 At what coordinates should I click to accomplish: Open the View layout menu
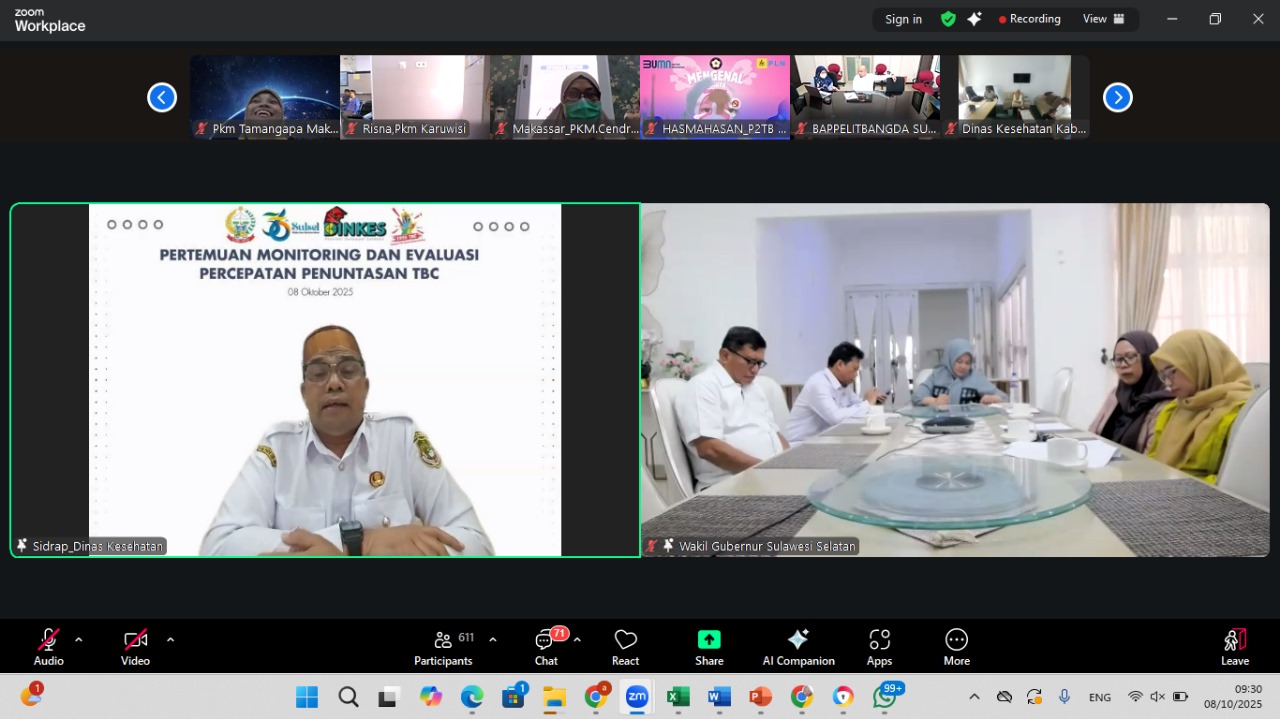(x=1103, y=19)
